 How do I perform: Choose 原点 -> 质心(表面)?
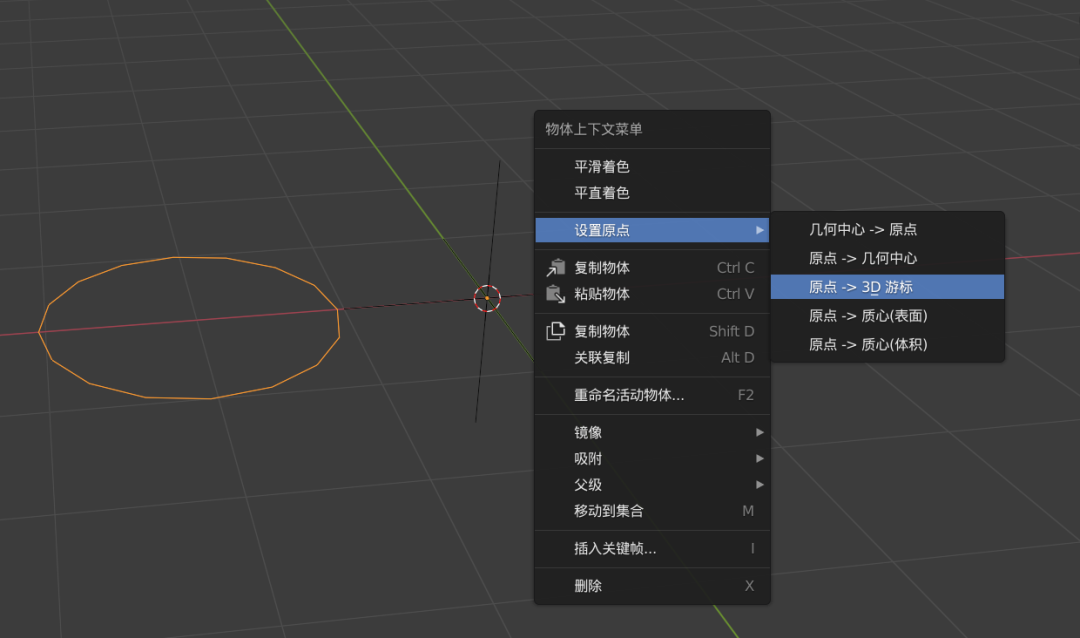887,316
